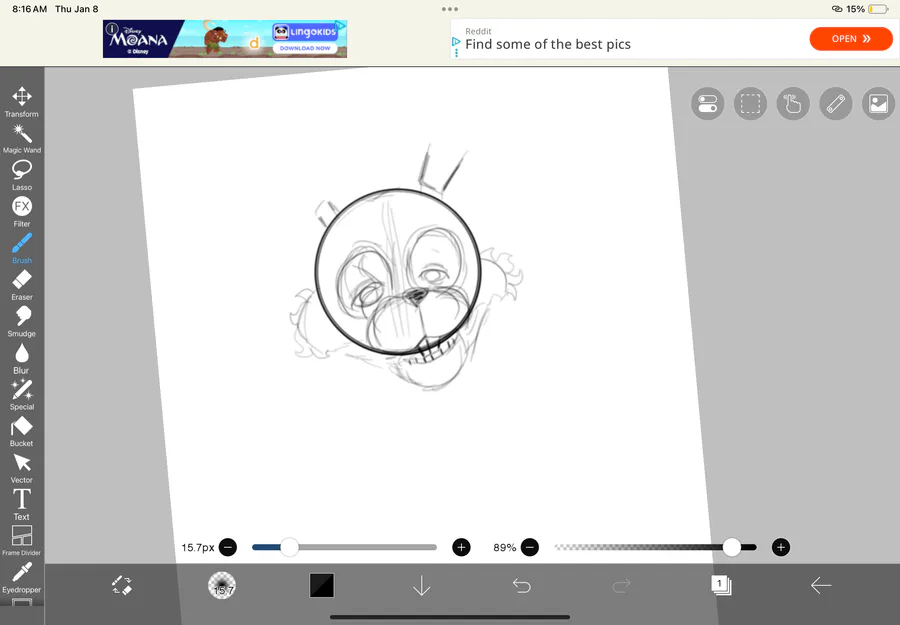Select the Bucket fill tool

pos(22,432)
